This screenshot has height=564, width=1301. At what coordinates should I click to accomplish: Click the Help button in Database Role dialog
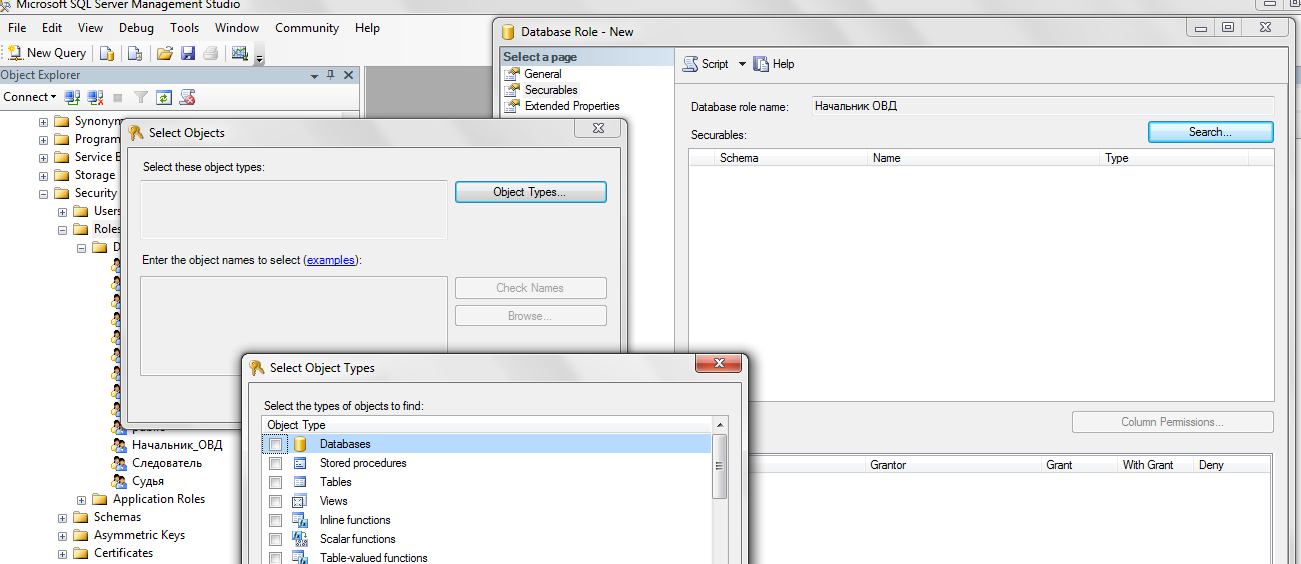click(774, 64)
